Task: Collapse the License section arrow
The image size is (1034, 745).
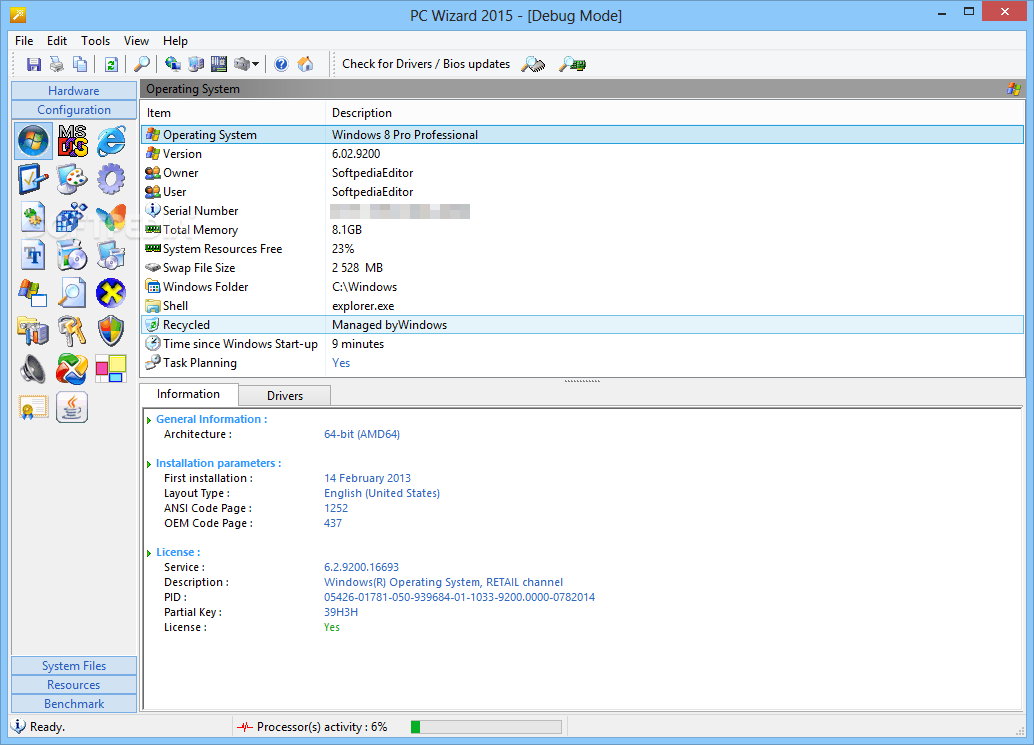Action: [x=149, y=553]
